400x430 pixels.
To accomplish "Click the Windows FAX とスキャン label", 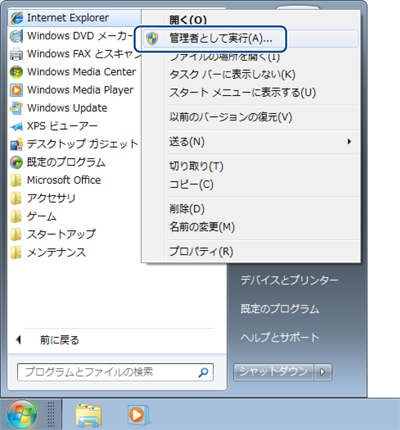I will (x=84, y=54).
